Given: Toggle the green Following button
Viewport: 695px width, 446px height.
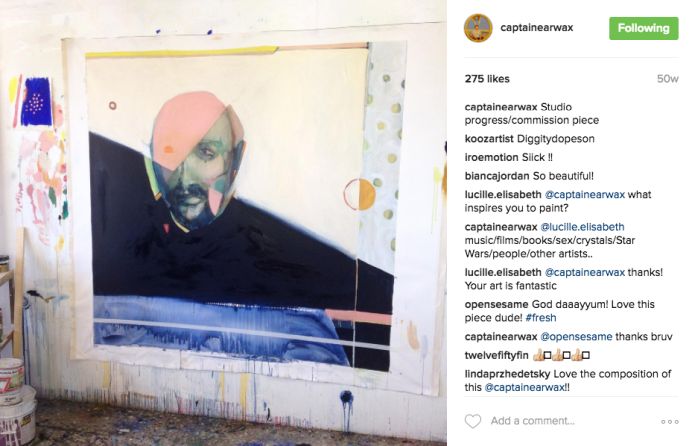Looking at the screenshot, I should 644,28.
